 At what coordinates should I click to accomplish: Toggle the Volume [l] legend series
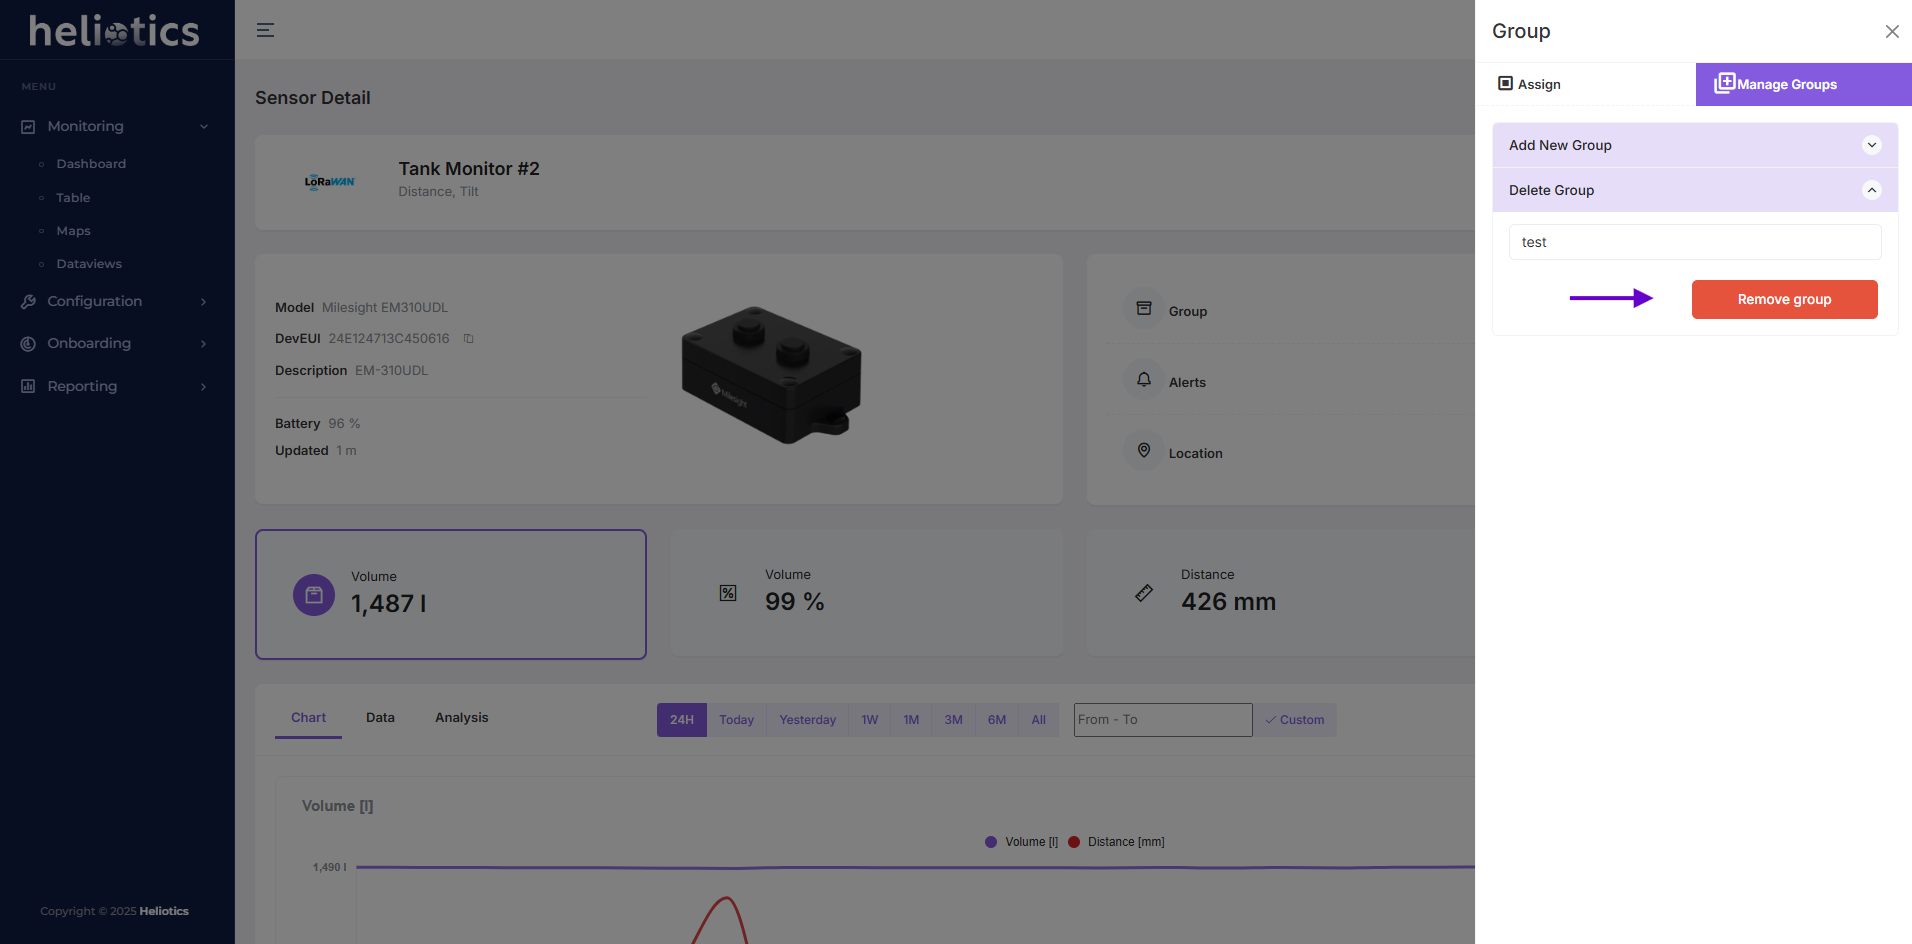(1021, 842)
